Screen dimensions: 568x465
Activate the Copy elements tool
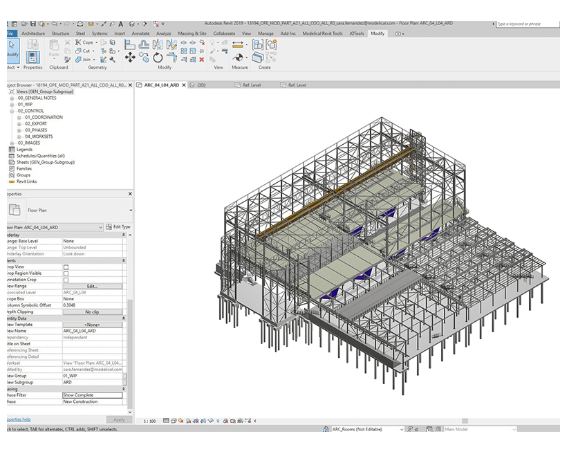coord(144,57)
